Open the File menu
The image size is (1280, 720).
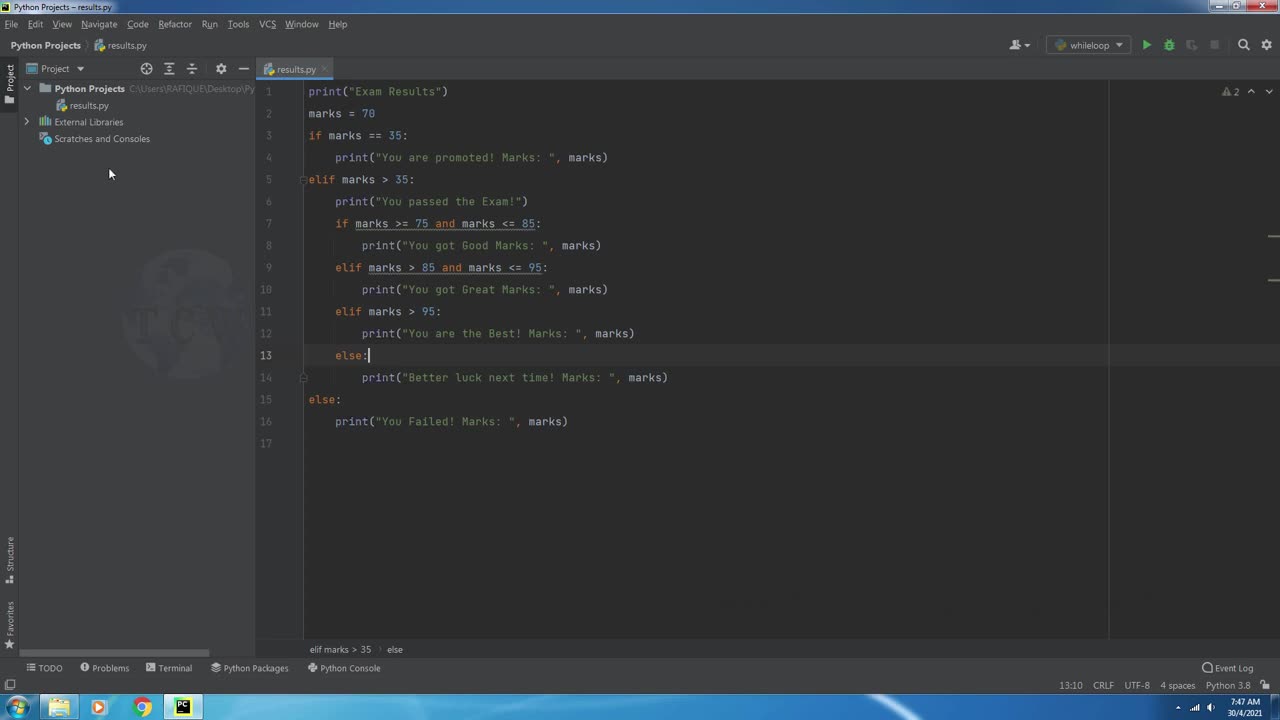11,24
